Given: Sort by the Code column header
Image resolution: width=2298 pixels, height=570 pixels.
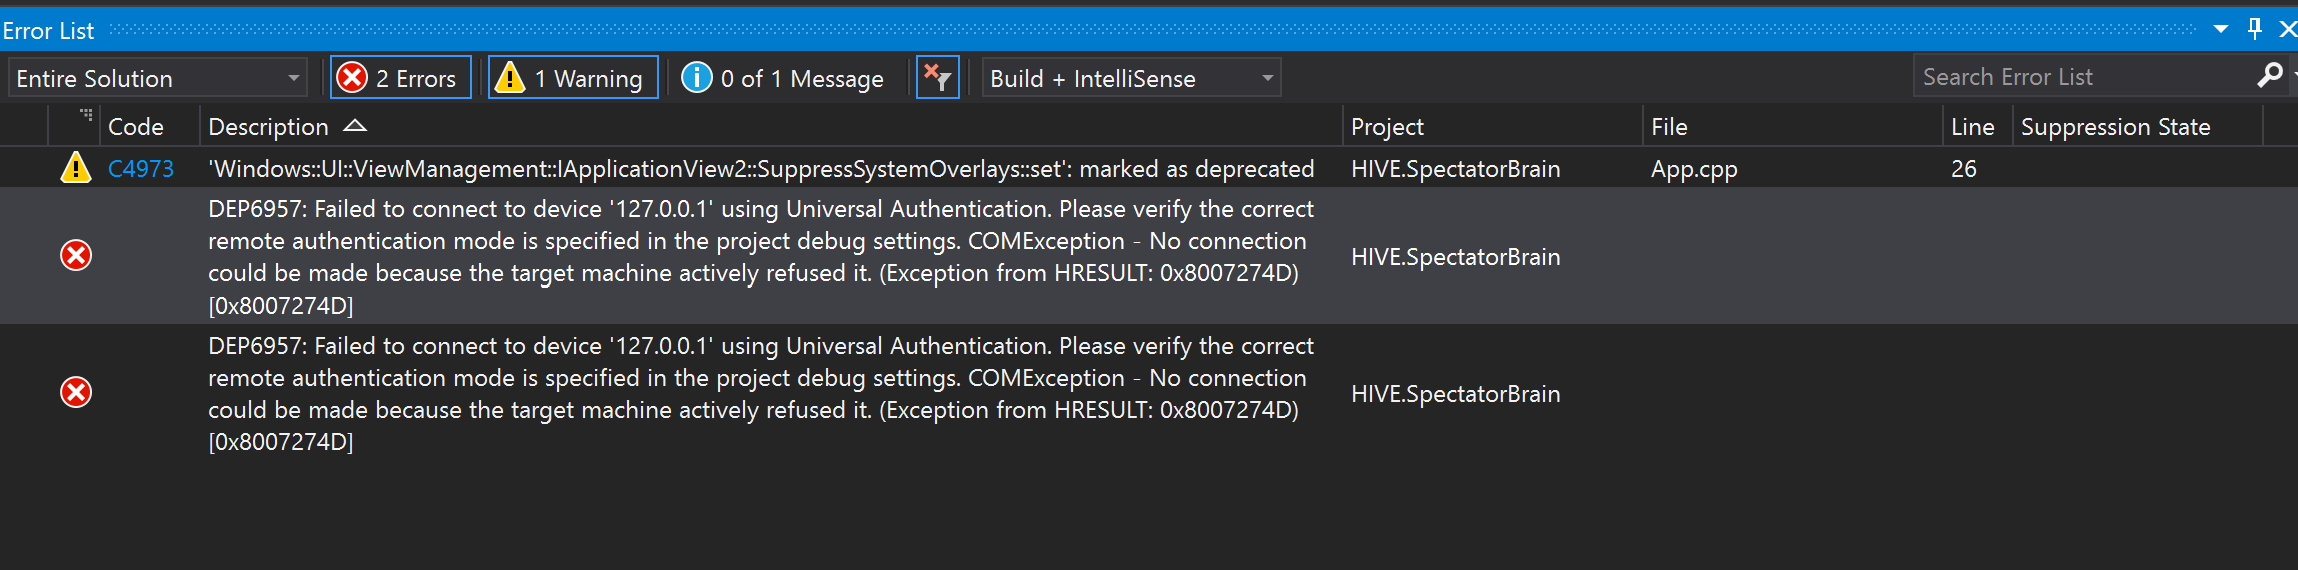Looking at the screenshot, I should pyautogui.click(x=136, y=127).
